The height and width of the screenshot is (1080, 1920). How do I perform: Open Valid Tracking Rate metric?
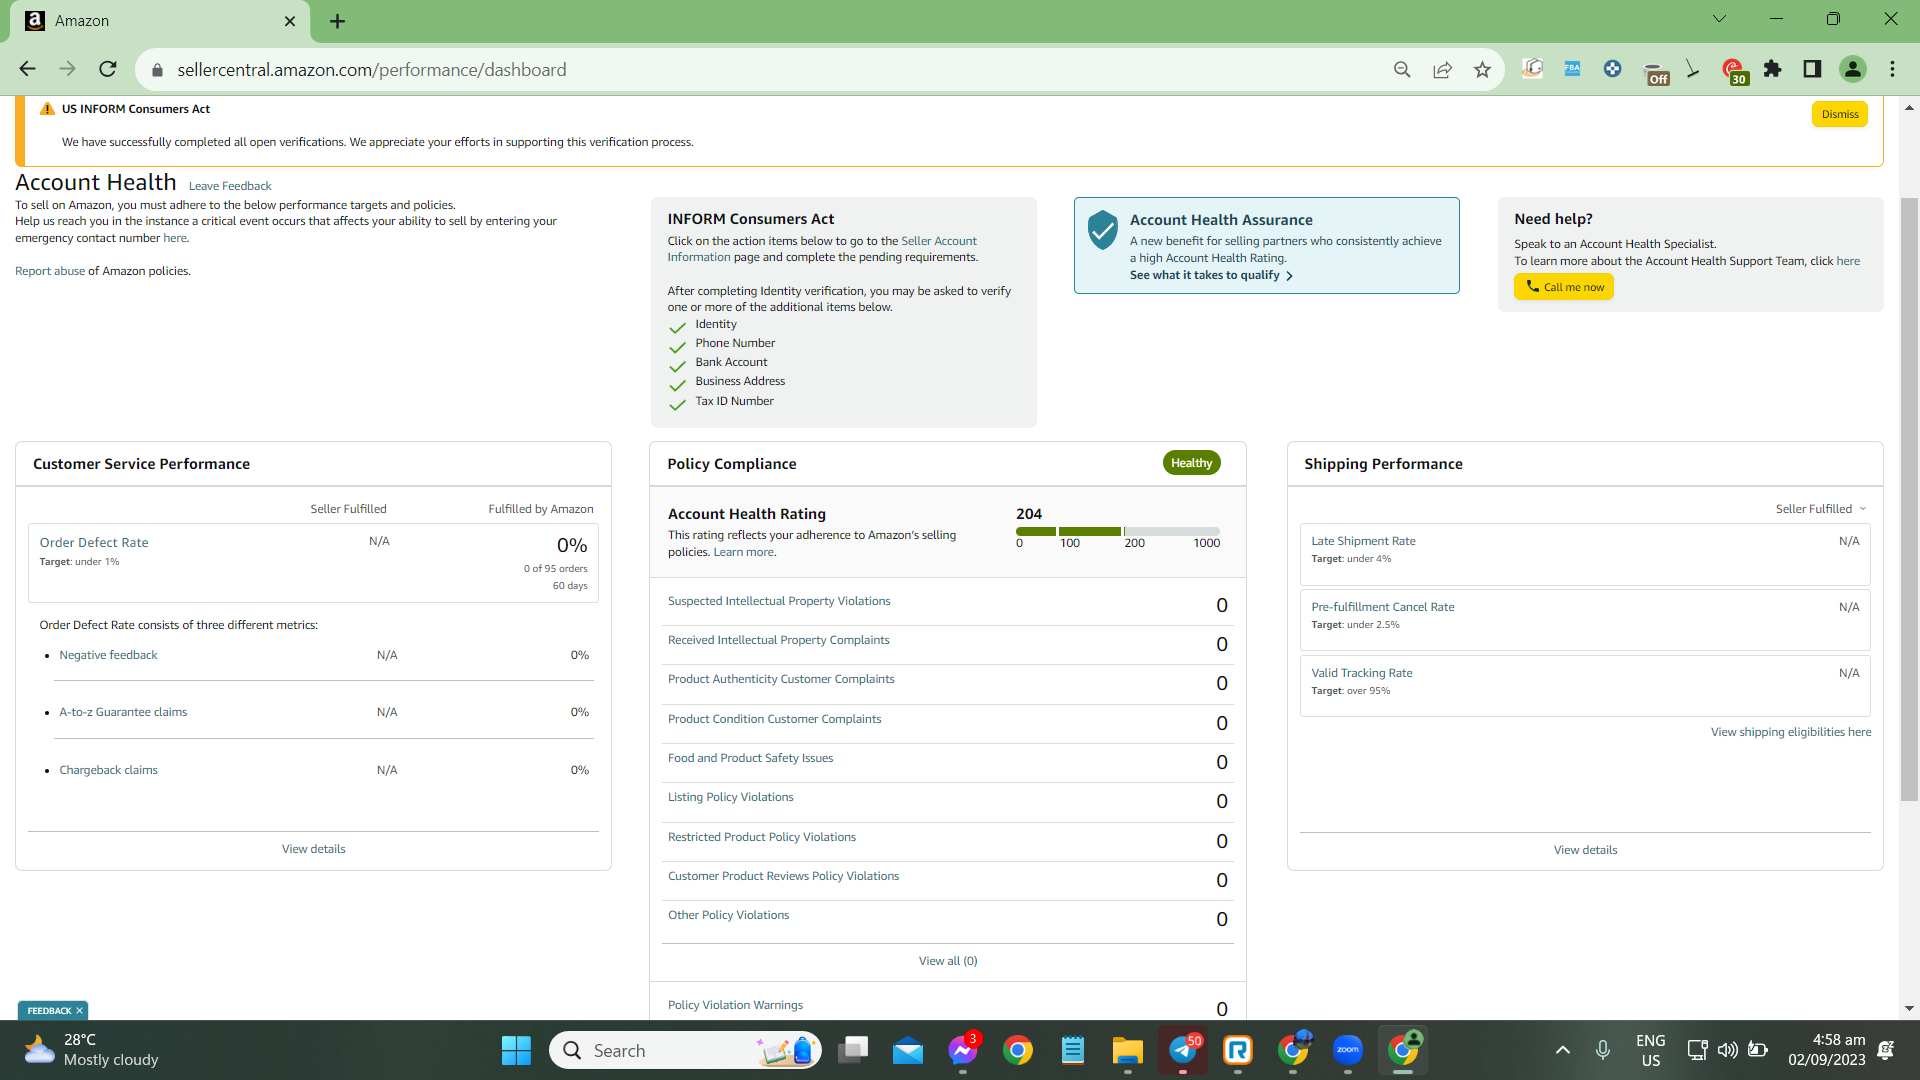[1362, 673]
